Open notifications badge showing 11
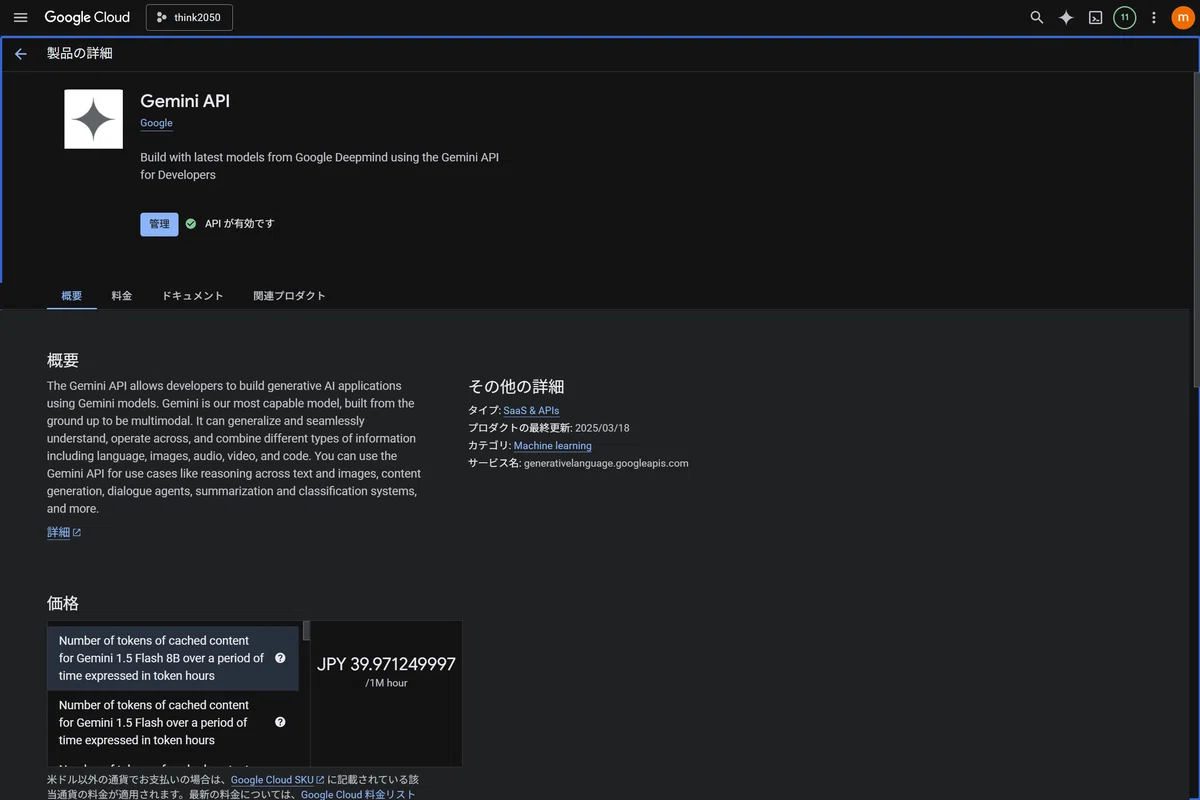This screenshot has height=800, width=1200. (1125, 17)
